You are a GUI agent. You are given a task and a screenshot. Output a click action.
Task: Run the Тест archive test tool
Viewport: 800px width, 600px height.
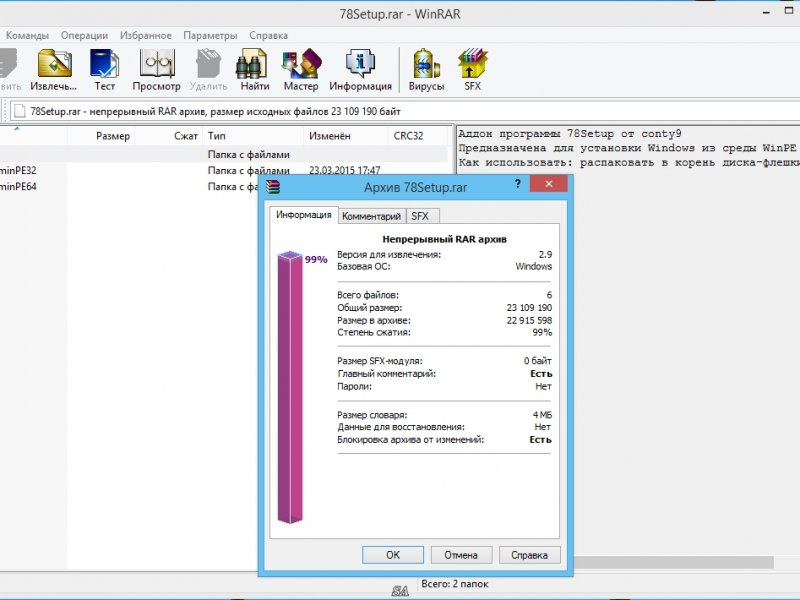point(104,70)
